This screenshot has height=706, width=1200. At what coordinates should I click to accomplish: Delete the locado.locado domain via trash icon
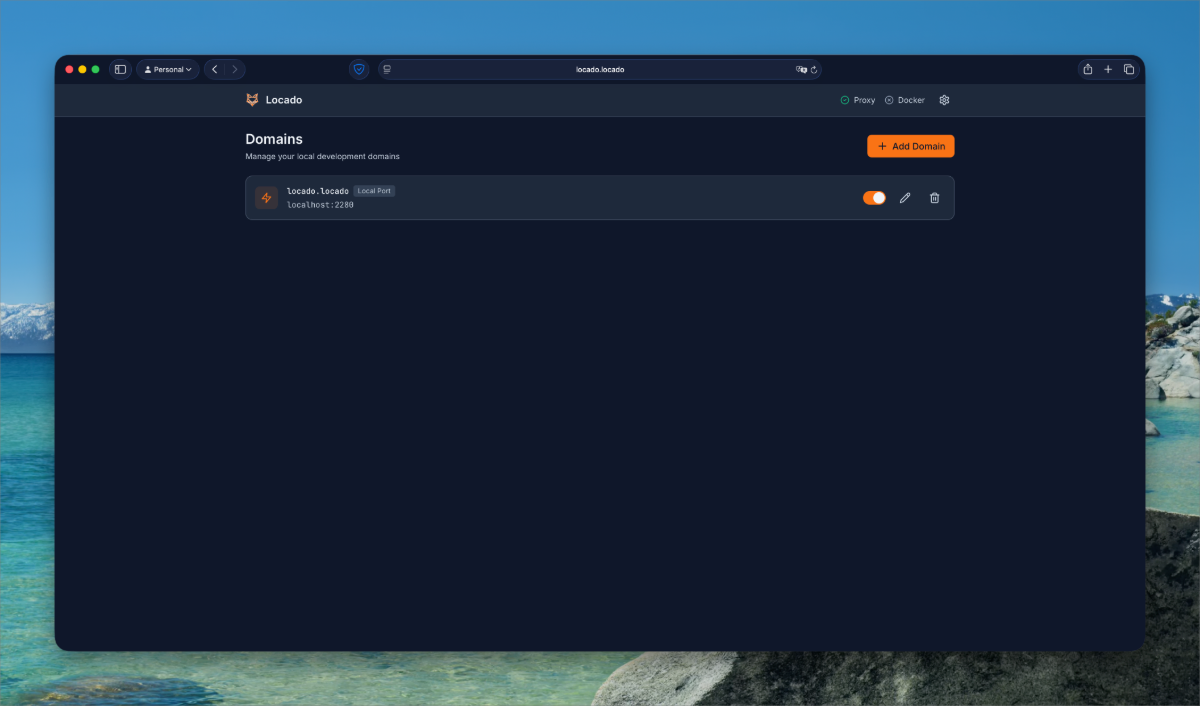935,197
